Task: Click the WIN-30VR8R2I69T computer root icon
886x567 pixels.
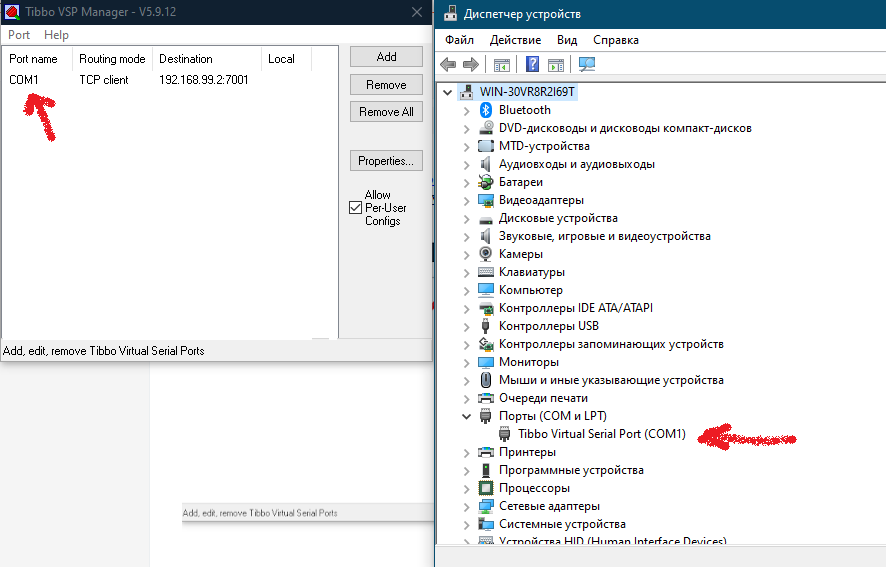Action: (x=467, y=92)
